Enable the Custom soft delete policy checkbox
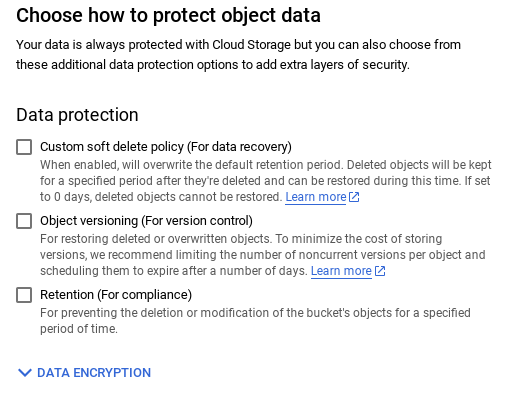The image size is (510, 394). [24, 147]
